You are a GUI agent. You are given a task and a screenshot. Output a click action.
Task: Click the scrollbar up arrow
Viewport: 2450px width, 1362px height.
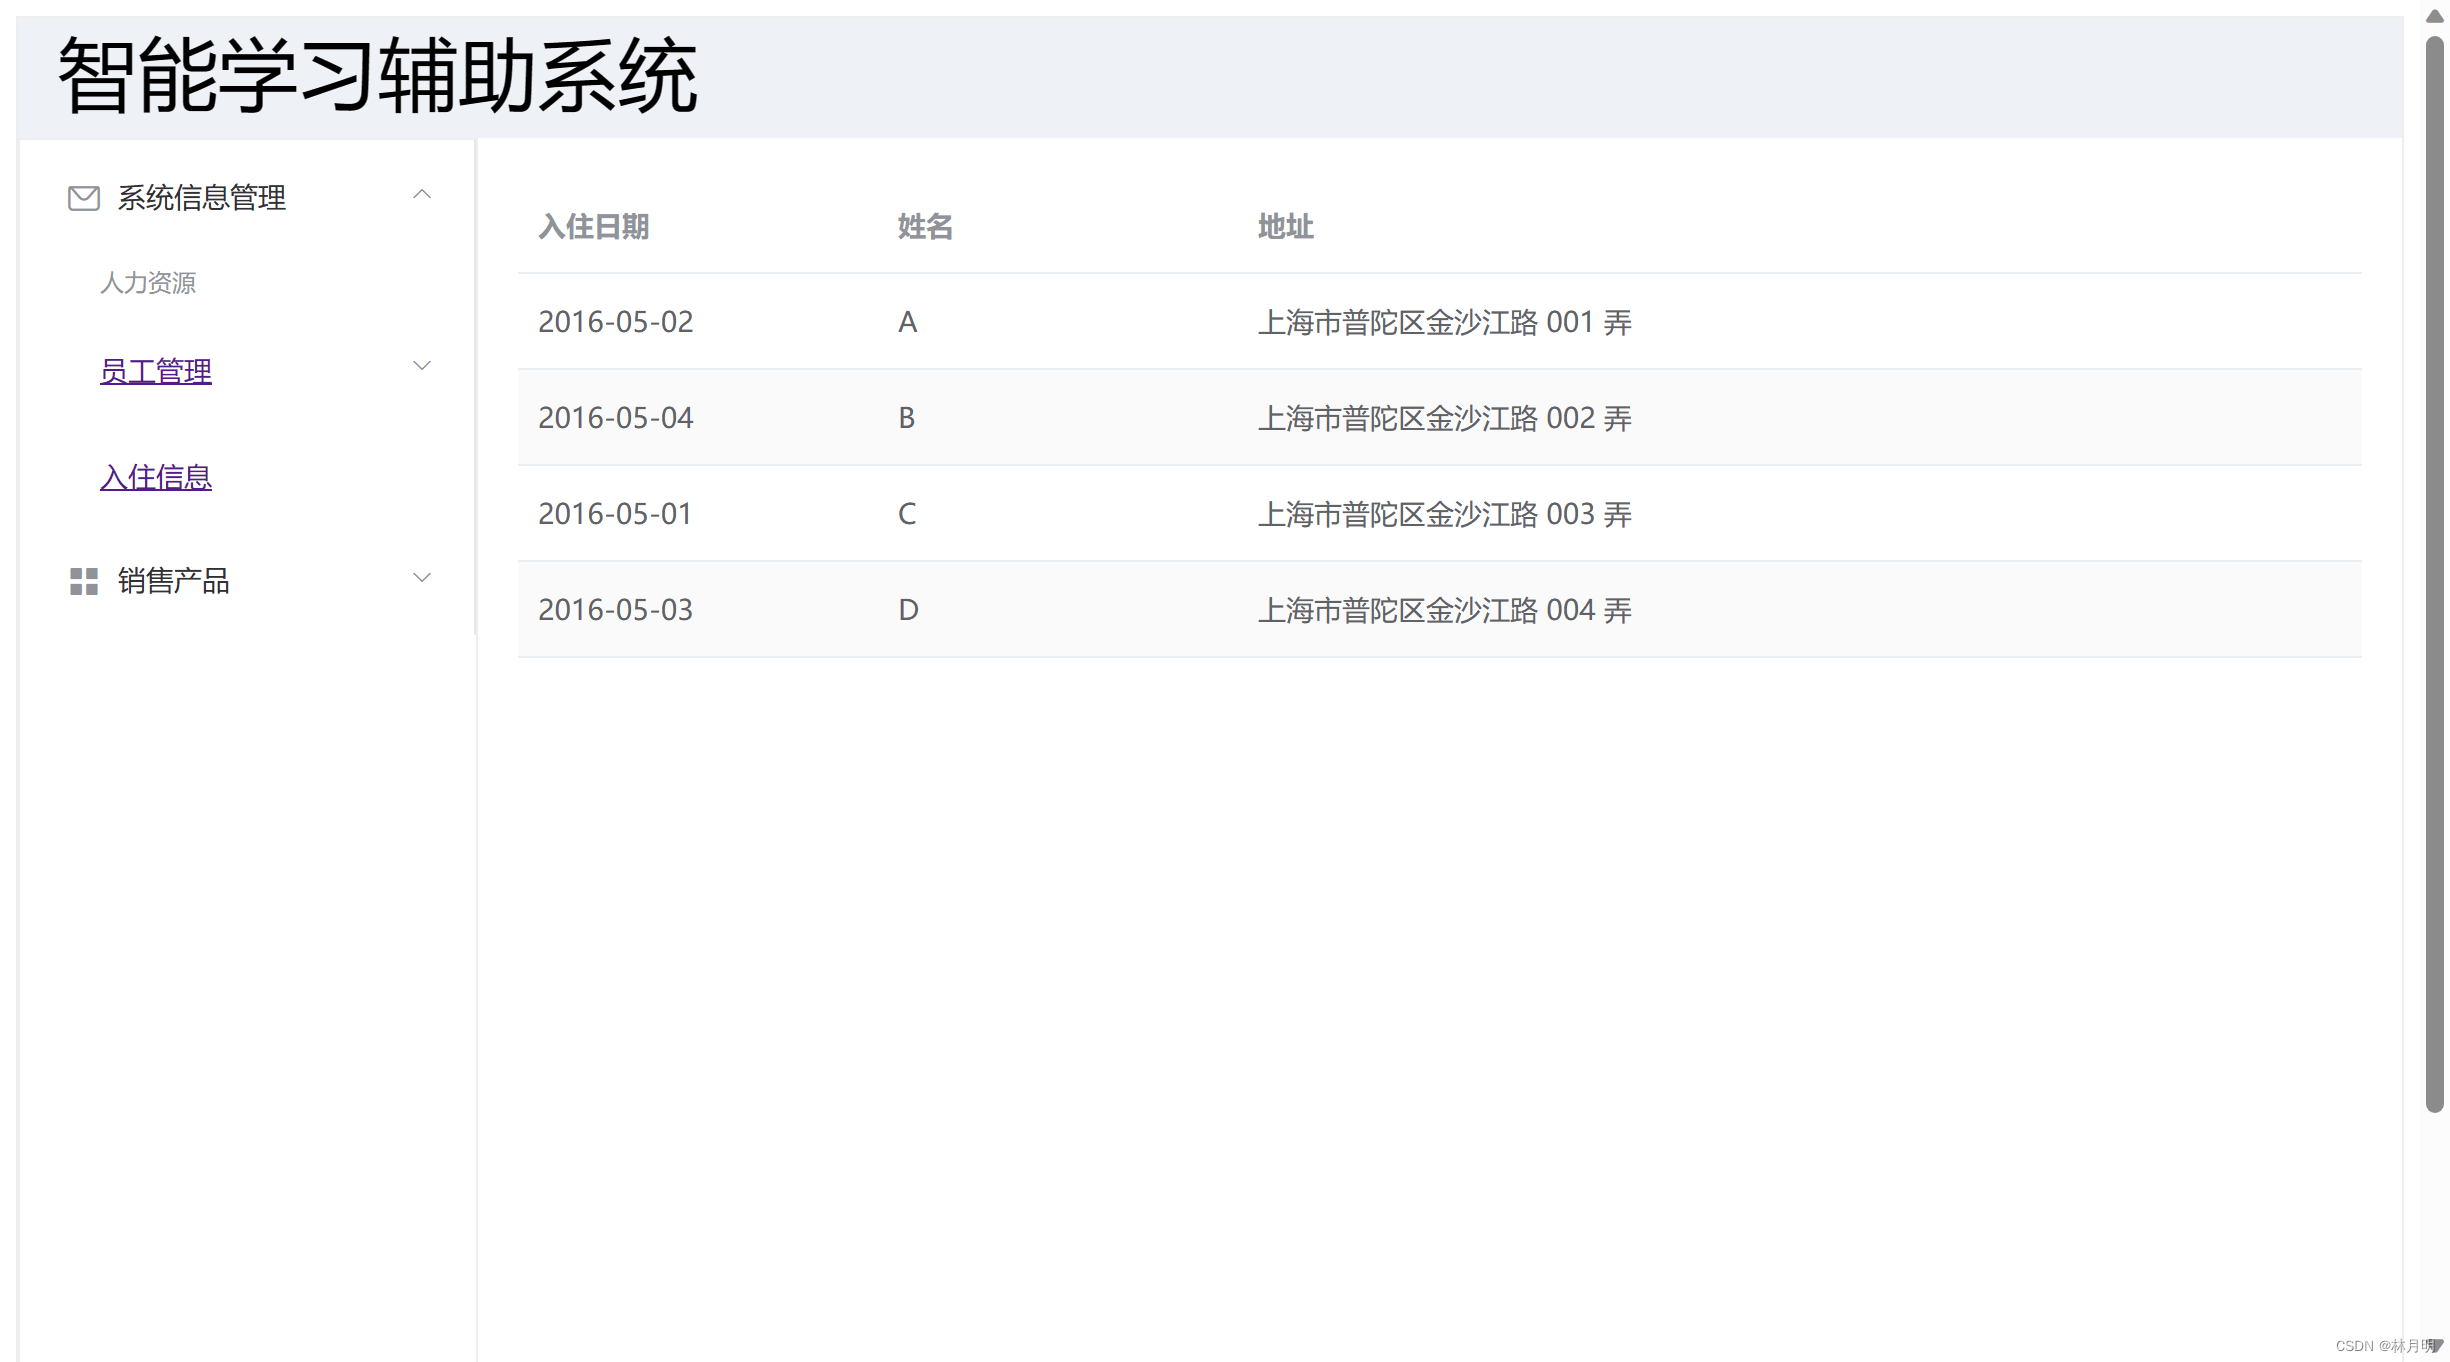click(x=2434, y=16)
